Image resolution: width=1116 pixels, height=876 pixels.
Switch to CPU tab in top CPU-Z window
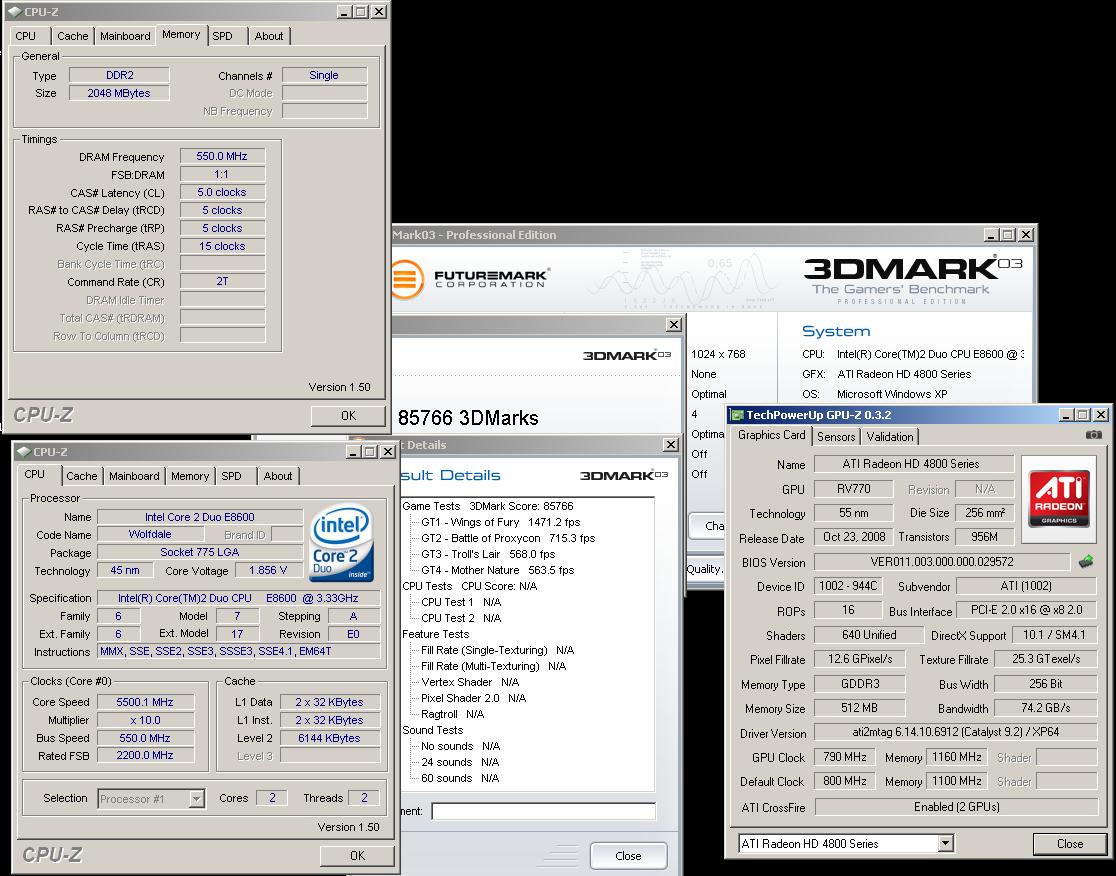tap(26, 36)
